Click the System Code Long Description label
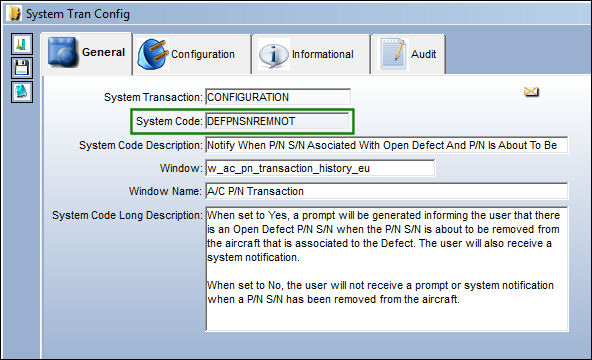The width and height of the screenshot is (592, 360). 127,215
